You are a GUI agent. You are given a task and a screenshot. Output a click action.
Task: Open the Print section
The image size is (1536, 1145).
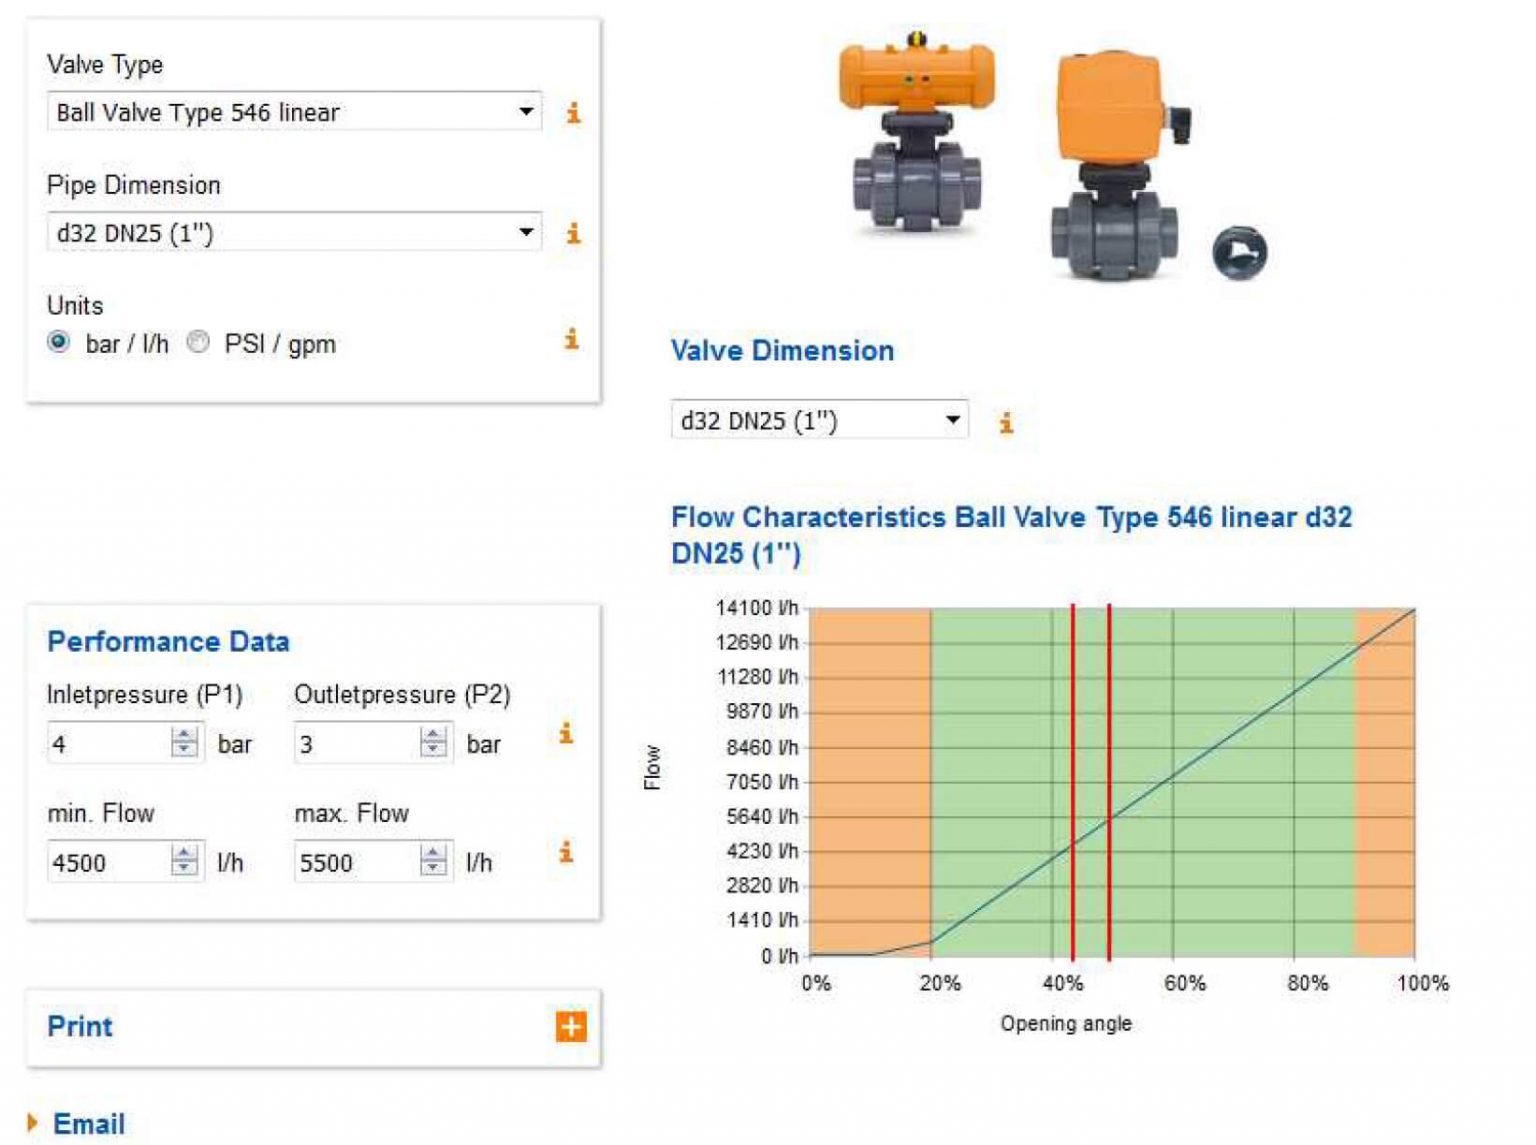81,1026
